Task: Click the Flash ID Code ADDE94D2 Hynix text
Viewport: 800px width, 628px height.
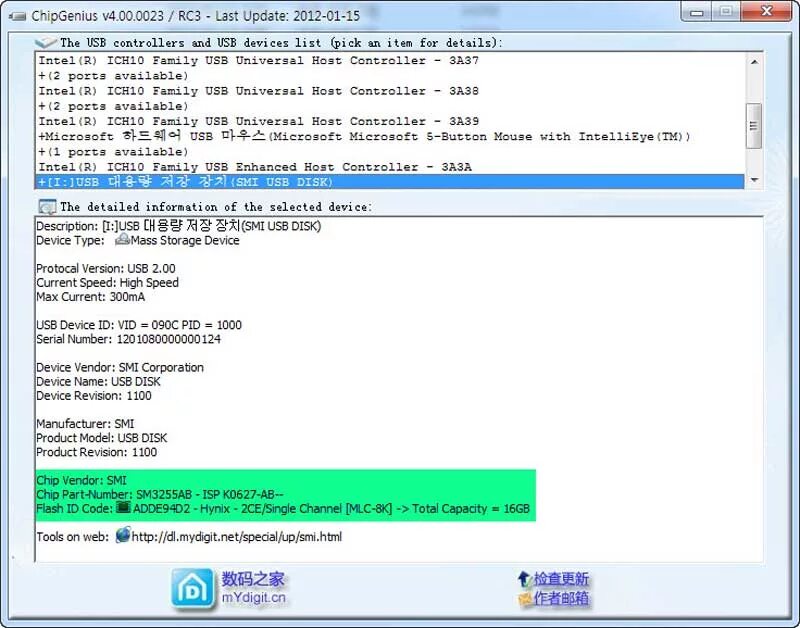Action: coord(331,509)
